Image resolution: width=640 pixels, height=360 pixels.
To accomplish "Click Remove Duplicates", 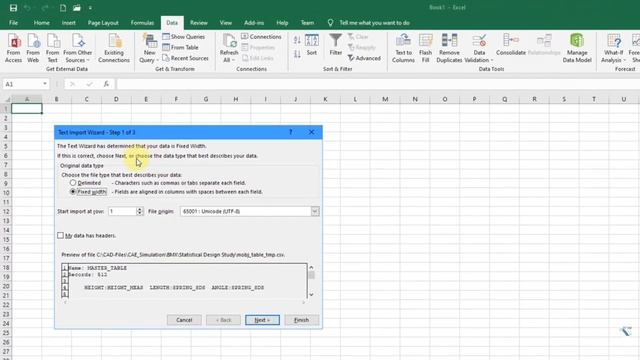I will [x=449, y=48].
